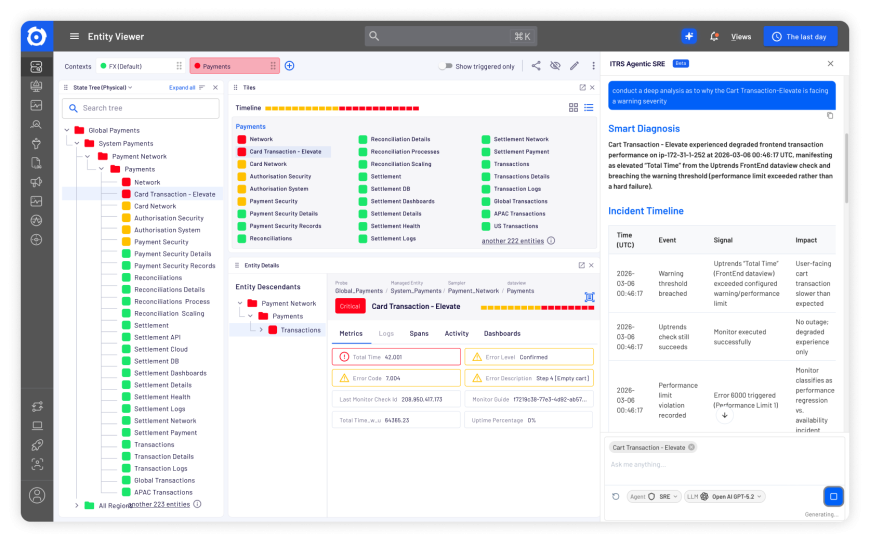Select the Payments context tab
This screenshot has height=543, width=870.
point(235,66)
